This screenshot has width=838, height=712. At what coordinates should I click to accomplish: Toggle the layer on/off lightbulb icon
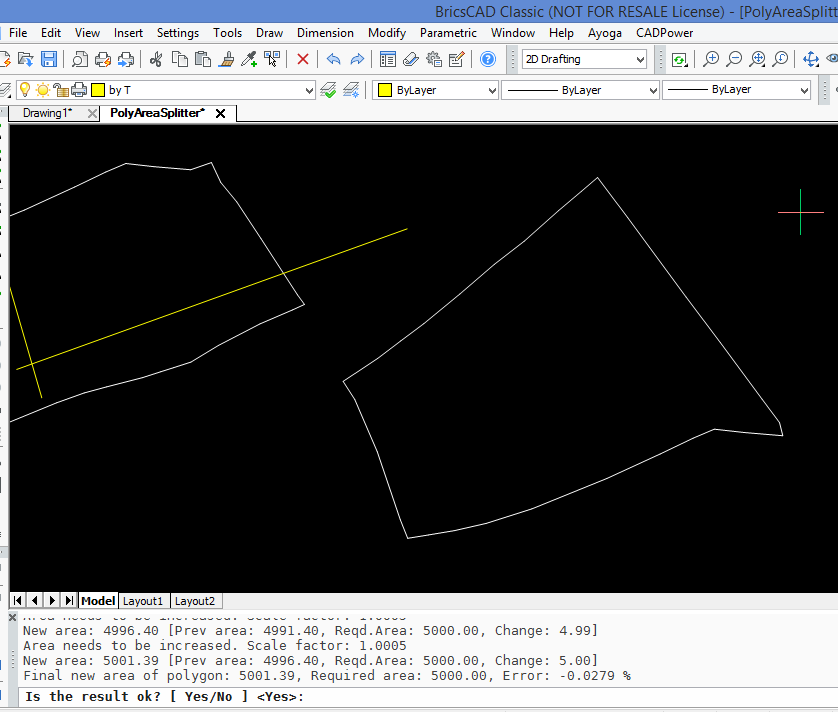25,90
